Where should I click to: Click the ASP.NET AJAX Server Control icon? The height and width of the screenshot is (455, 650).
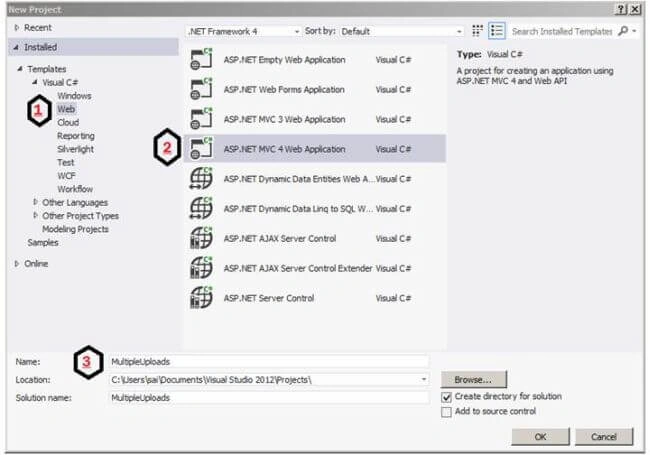coord(201,238)
